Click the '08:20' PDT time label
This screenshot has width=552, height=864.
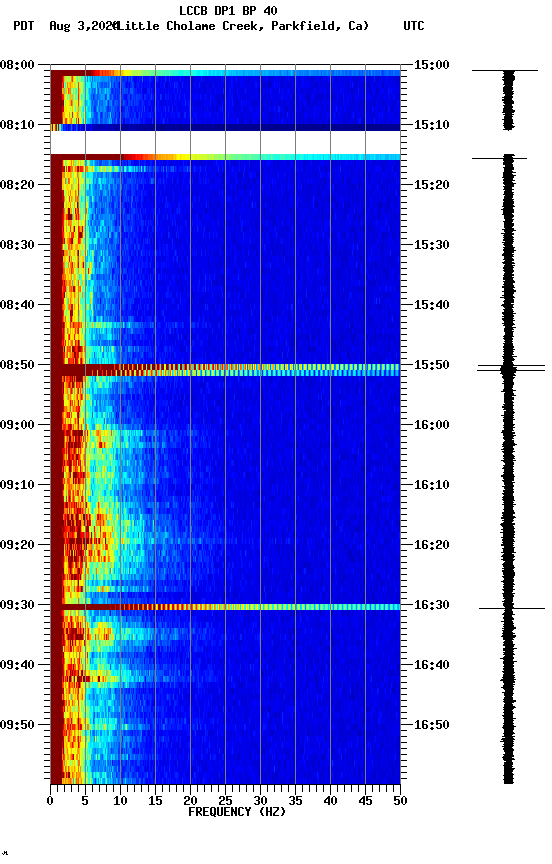pos(17,185)
